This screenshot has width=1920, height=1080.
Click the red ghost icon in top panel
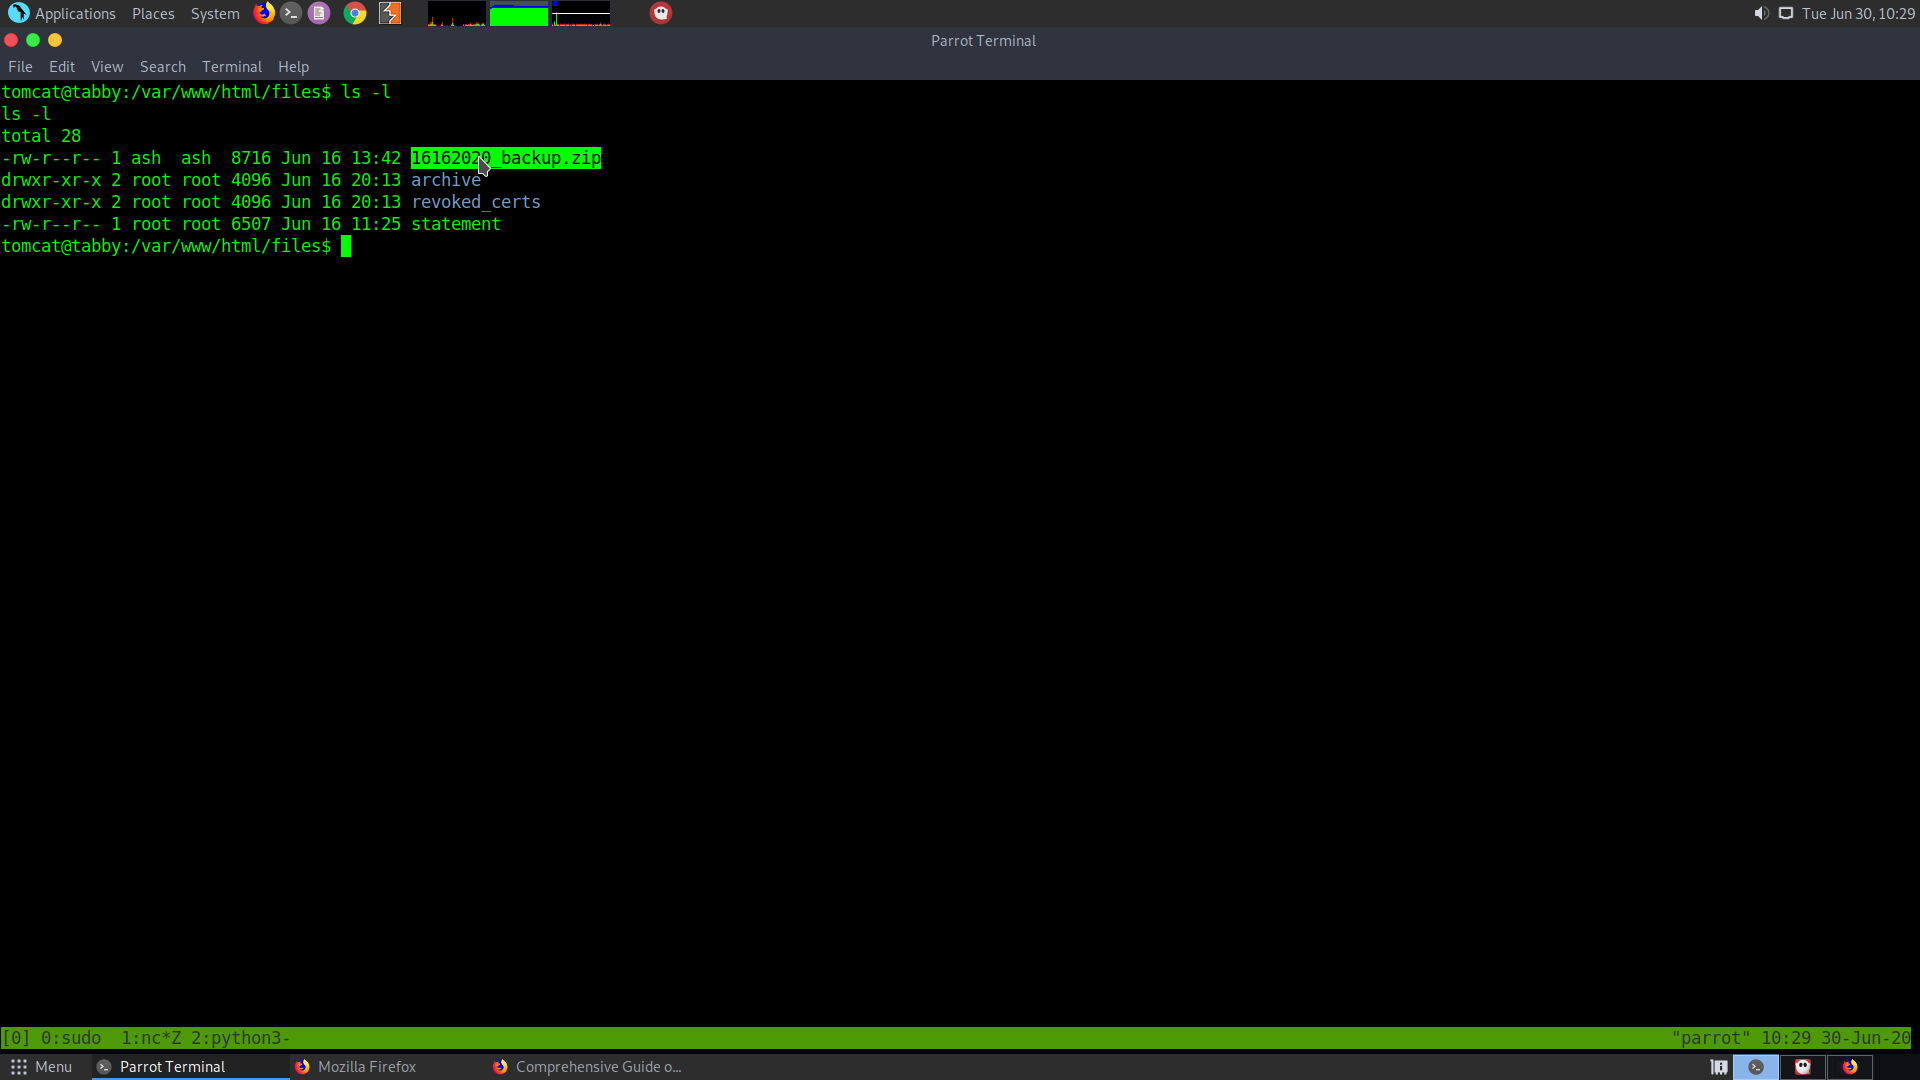click(661, 13)
